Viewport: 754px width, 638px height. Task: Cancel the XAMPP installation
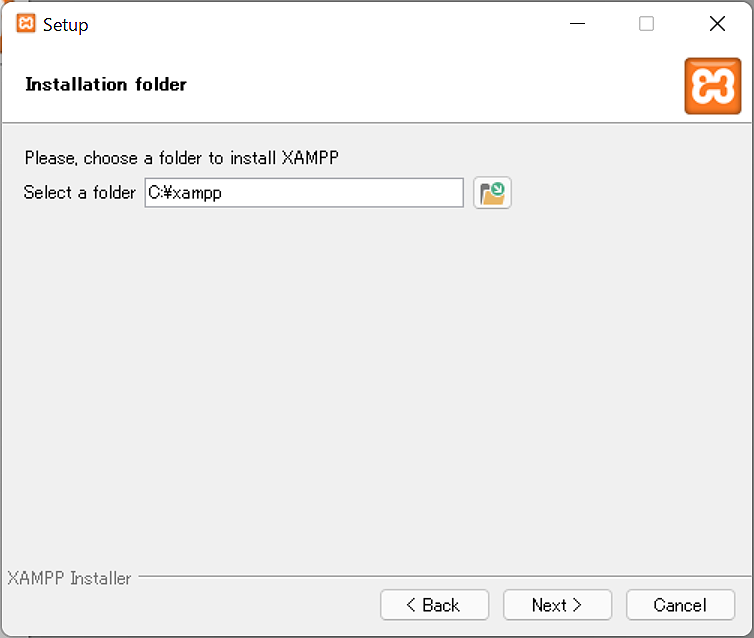pos(680,605)
